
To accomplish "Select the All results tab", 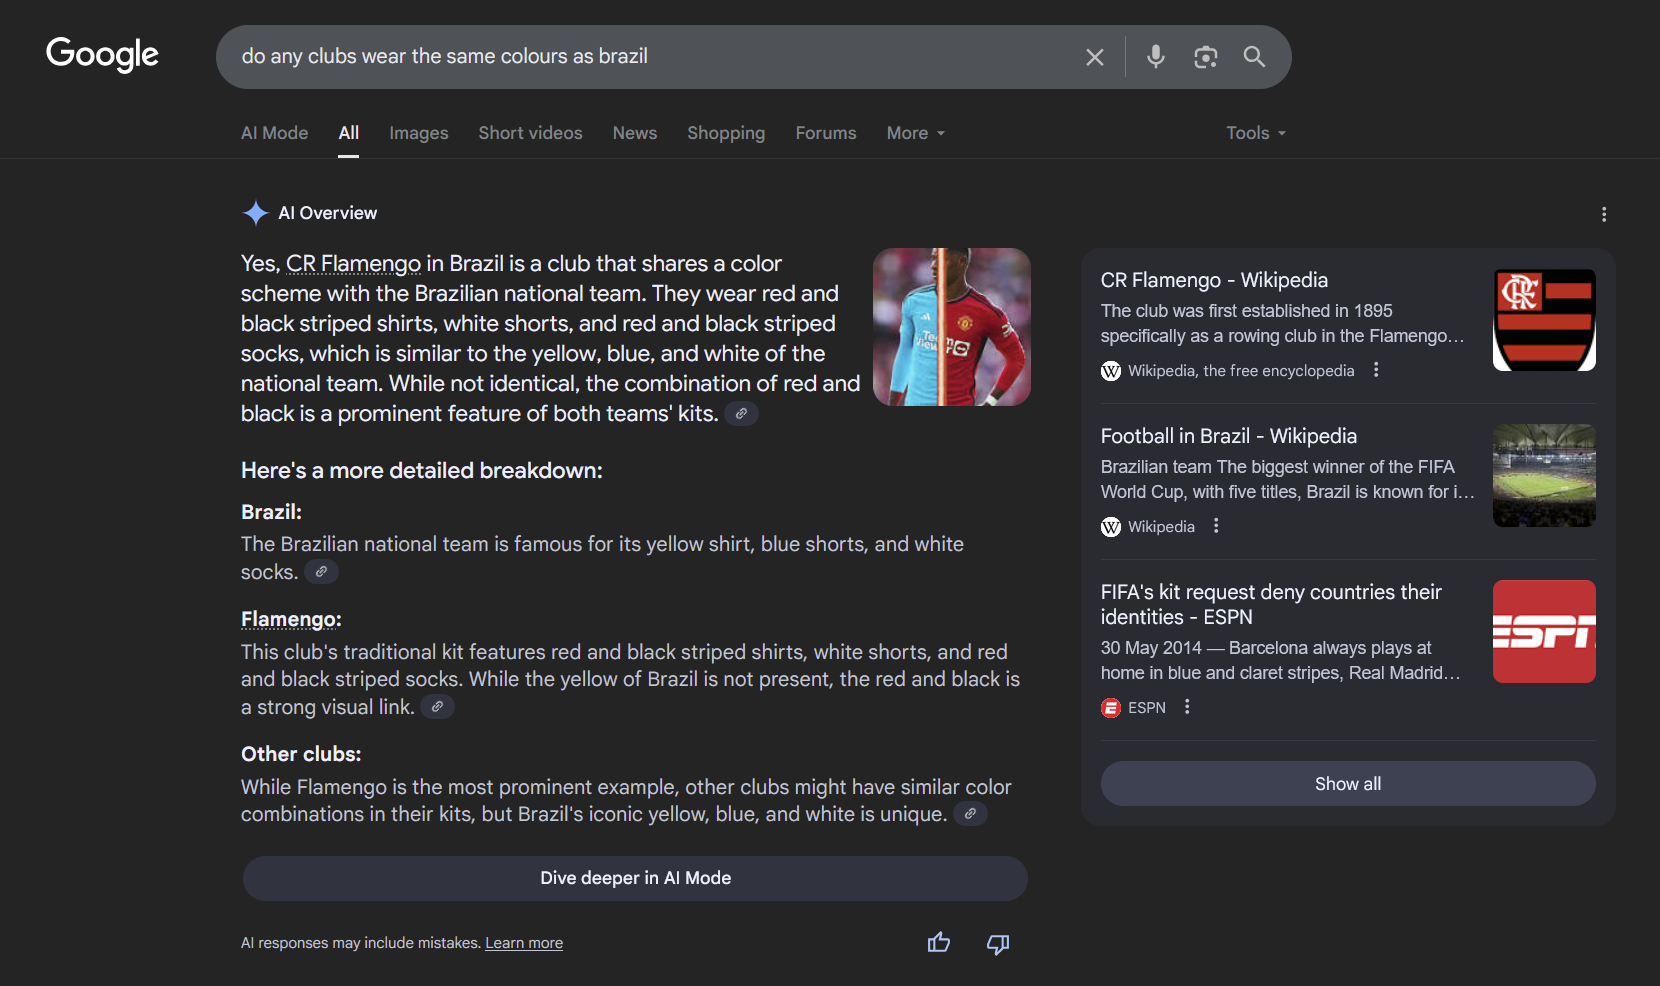I will pyautogui.click(x=349, y=133).
